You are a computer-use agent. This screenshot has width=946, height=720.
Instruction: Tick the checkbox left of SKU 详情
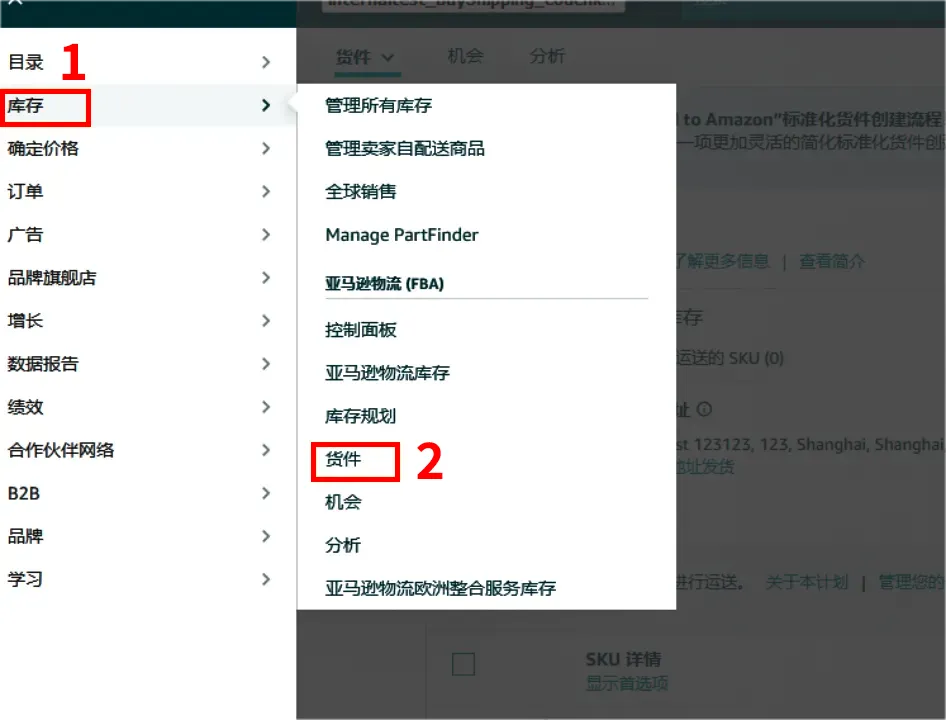pos(463,664)
